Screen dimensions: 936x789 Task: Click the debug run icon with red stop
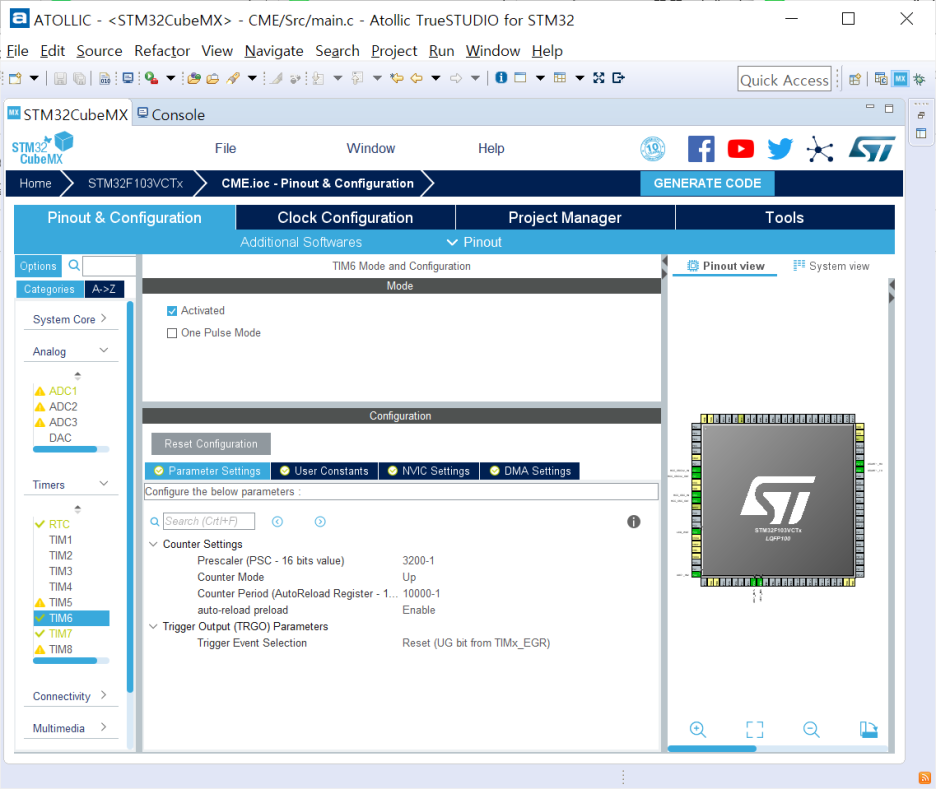click(x=152, y=78)
